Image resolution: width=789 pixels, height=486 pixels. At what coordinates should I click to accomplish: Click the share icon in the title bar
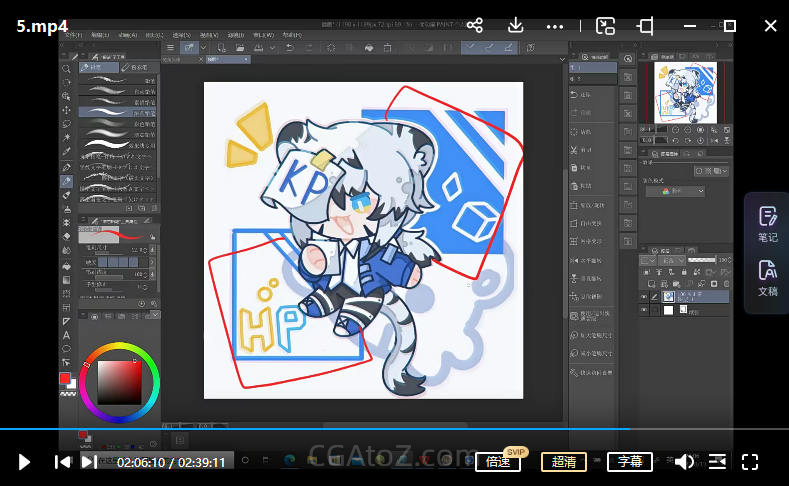[x=475, y=25]
